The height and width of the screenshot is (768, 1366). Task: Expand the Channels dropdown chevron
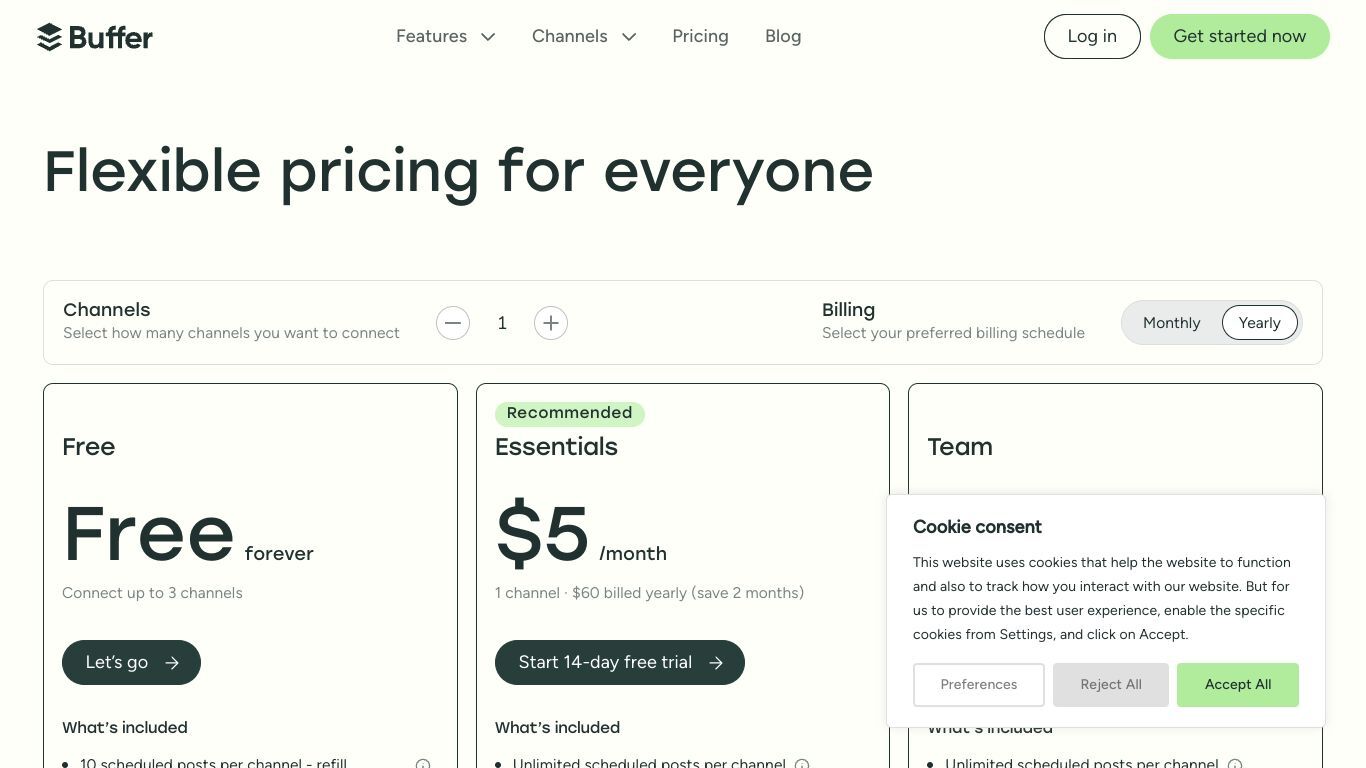pyautogui.click(x=629, y=37)
